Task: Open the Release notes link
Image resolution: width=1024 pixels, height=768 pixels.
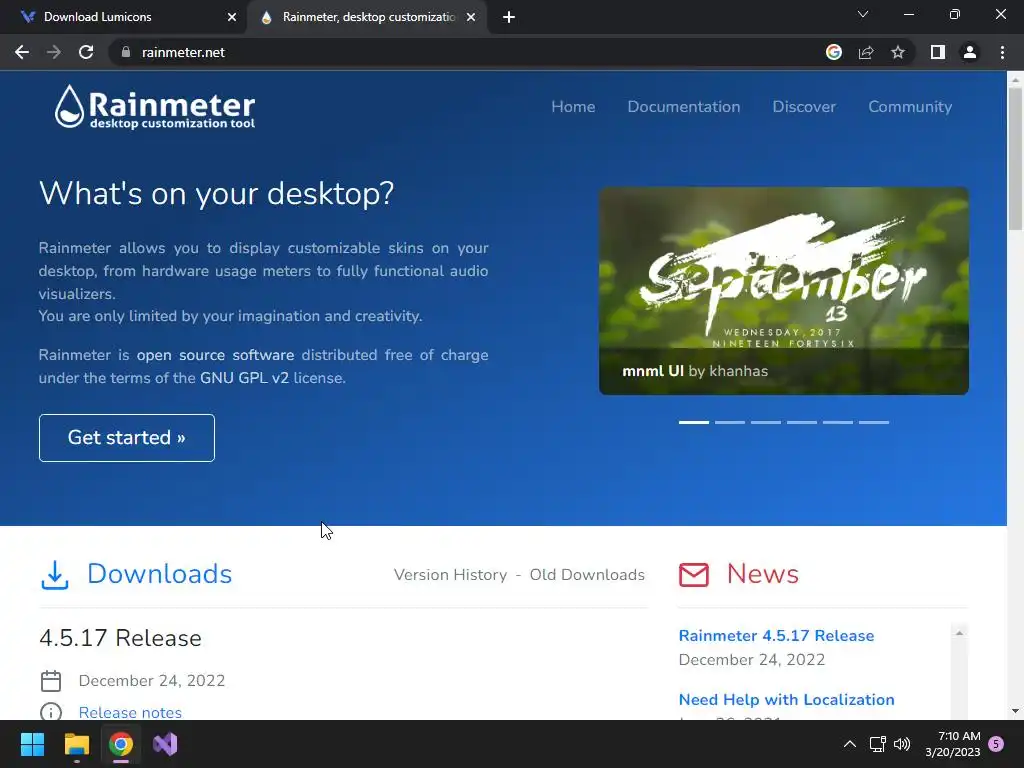Action: point(130,712)
